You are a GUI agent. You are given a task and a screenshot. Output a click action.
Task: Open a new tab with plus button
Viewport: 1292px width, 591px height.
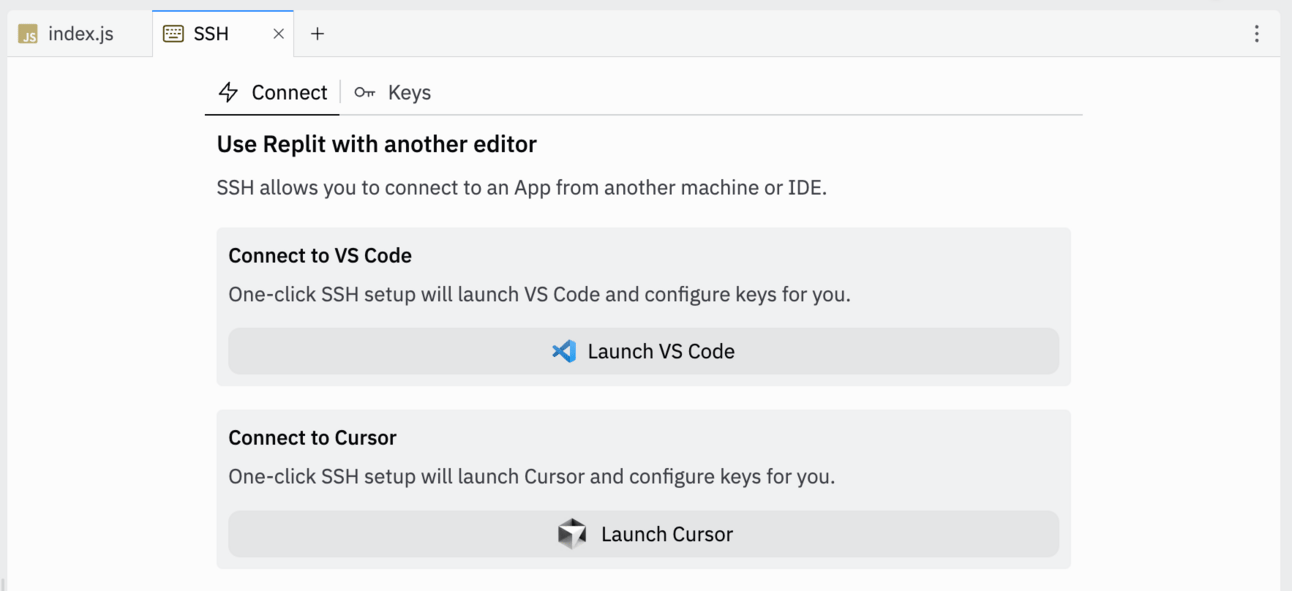317,34
